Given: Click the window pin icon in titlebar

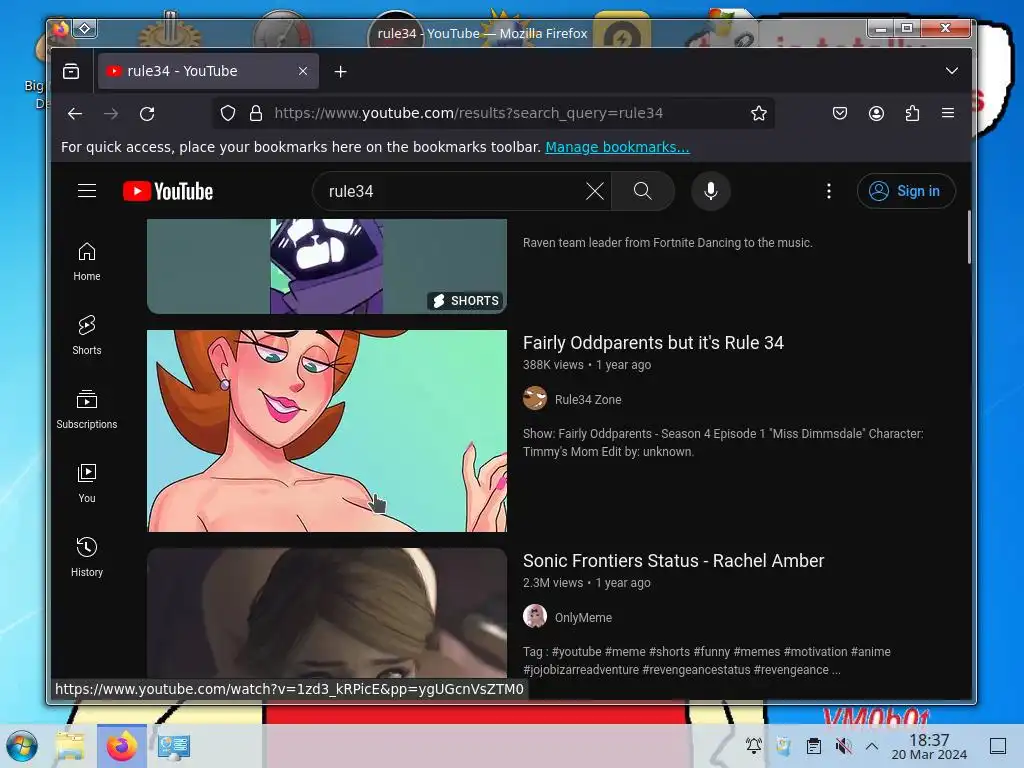Looking at the screenshot, I should 84,28.
